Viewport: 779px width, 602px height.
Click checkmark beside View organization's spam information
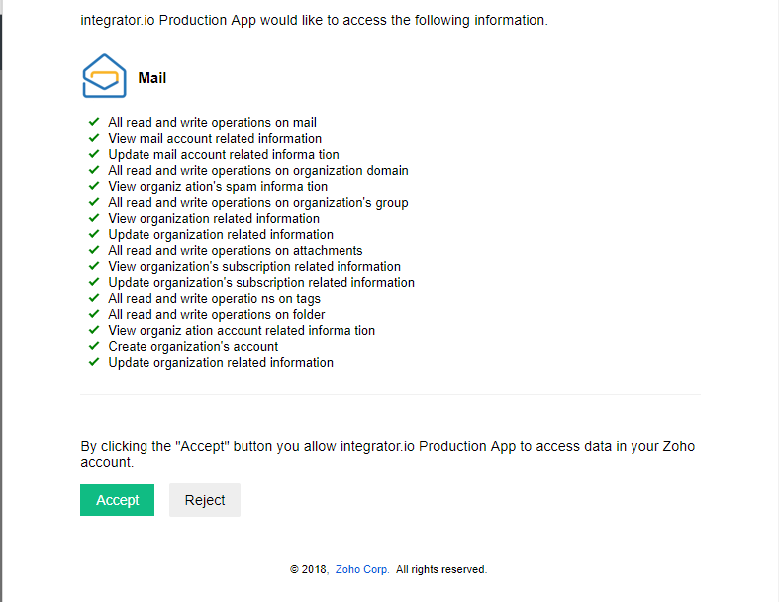coord(94,186)
